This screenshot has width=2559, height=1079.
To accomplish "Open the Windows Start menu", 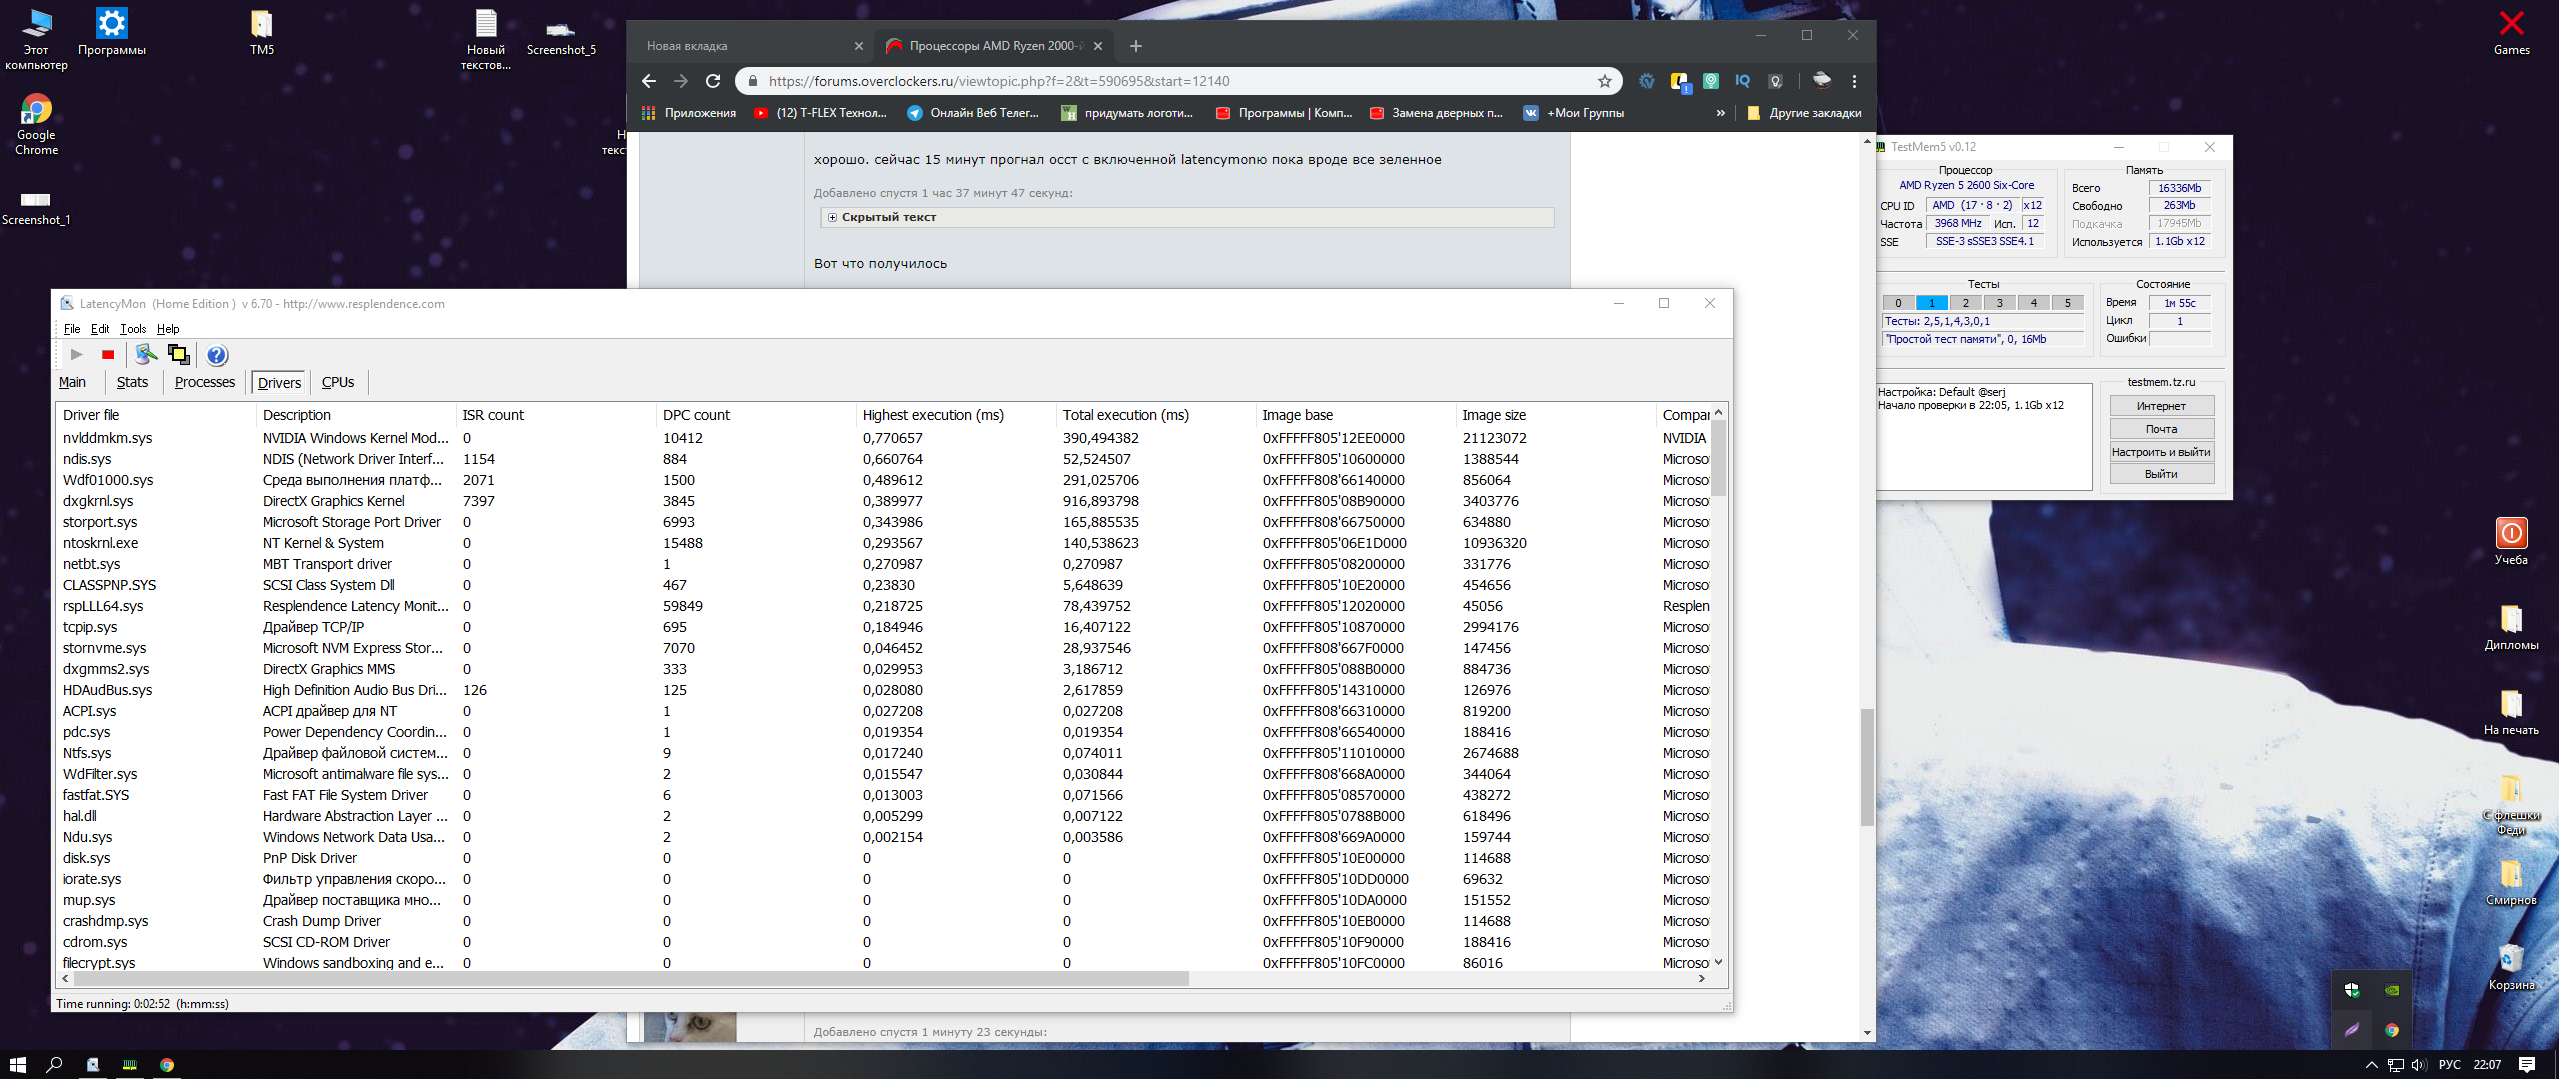I will 18,1065.
